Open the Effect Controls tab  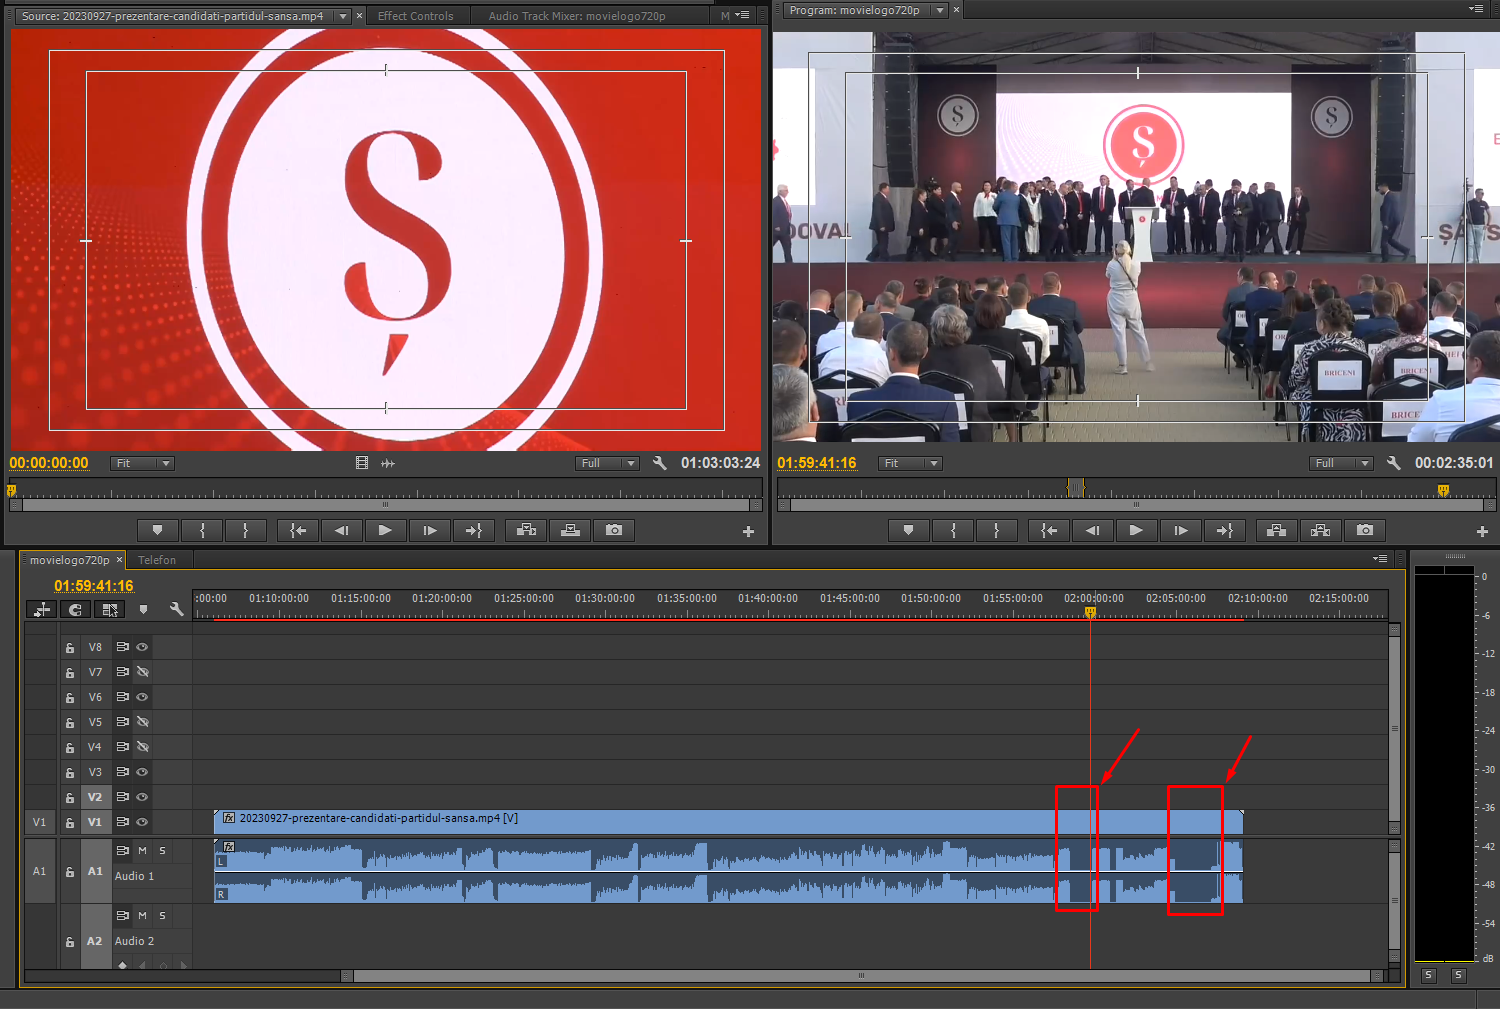coord(415,16)
